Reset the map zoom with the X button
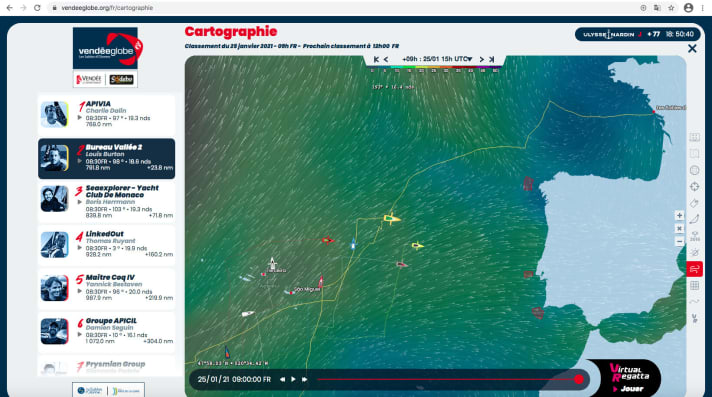The image size is (712, 397). (x=679, y=228)
